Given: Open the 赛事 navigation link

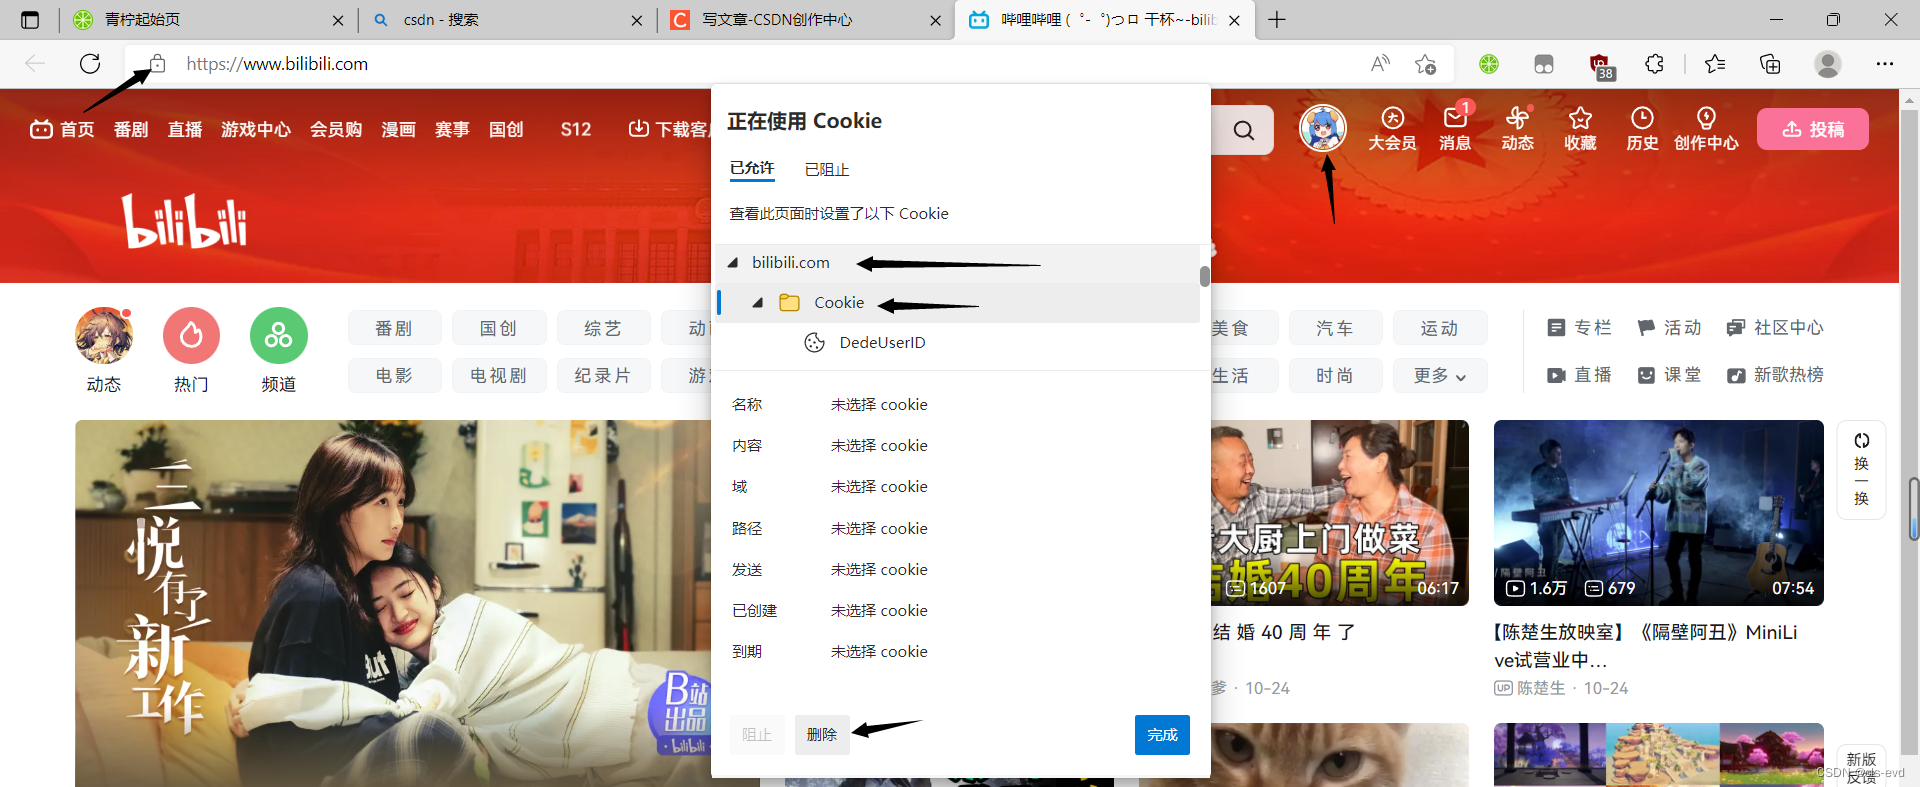Looking at the screenshot, I should 452,130.
